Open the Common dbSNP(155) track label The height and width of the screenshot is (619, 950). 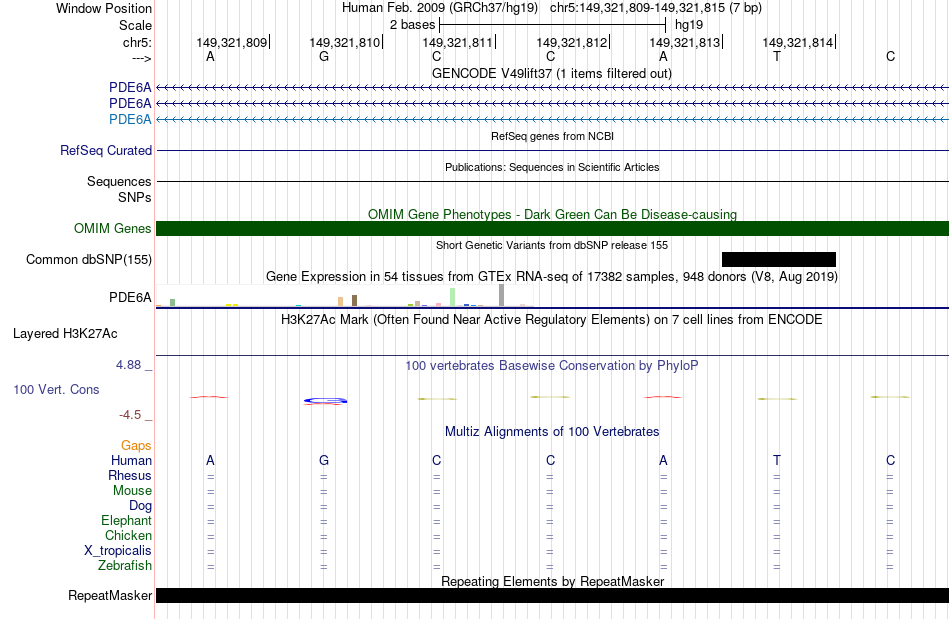(88, 259)
